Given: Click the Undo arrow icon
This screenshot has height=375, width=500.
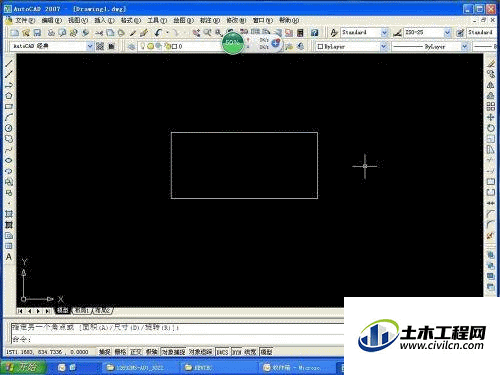Looking at the screenshot, I should [x=158, y=33].
